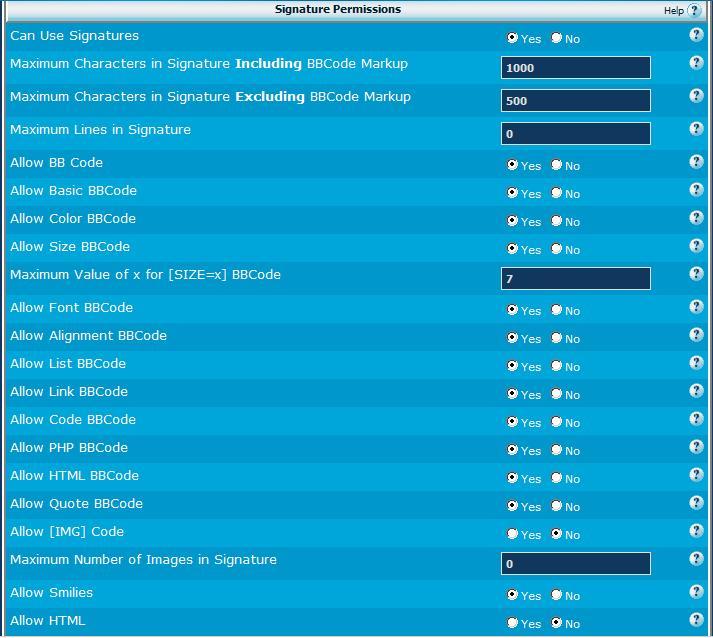
Task: Show help for Maximum Characters Excluding BBCode Markup
Action: point(696,95)
